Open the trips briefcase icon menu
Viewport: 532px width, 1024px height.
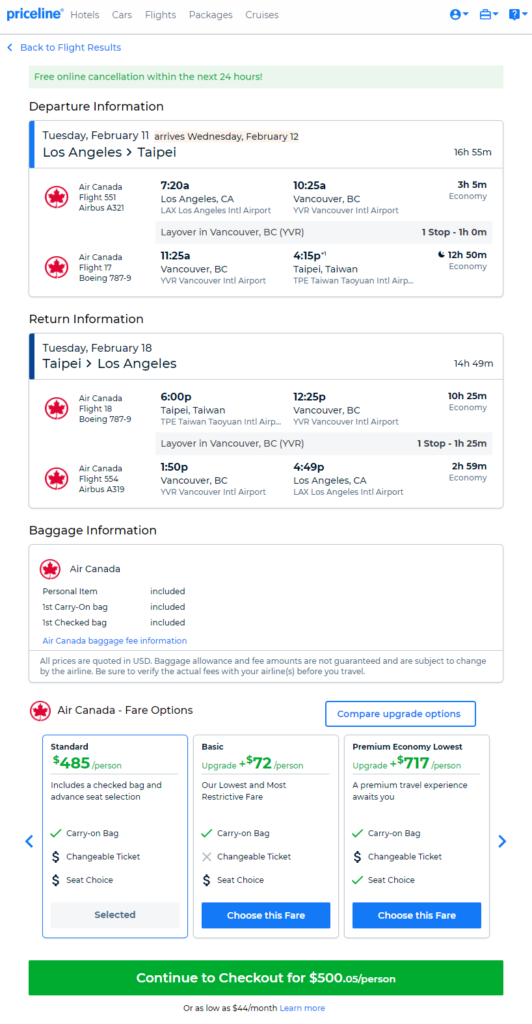489,14
